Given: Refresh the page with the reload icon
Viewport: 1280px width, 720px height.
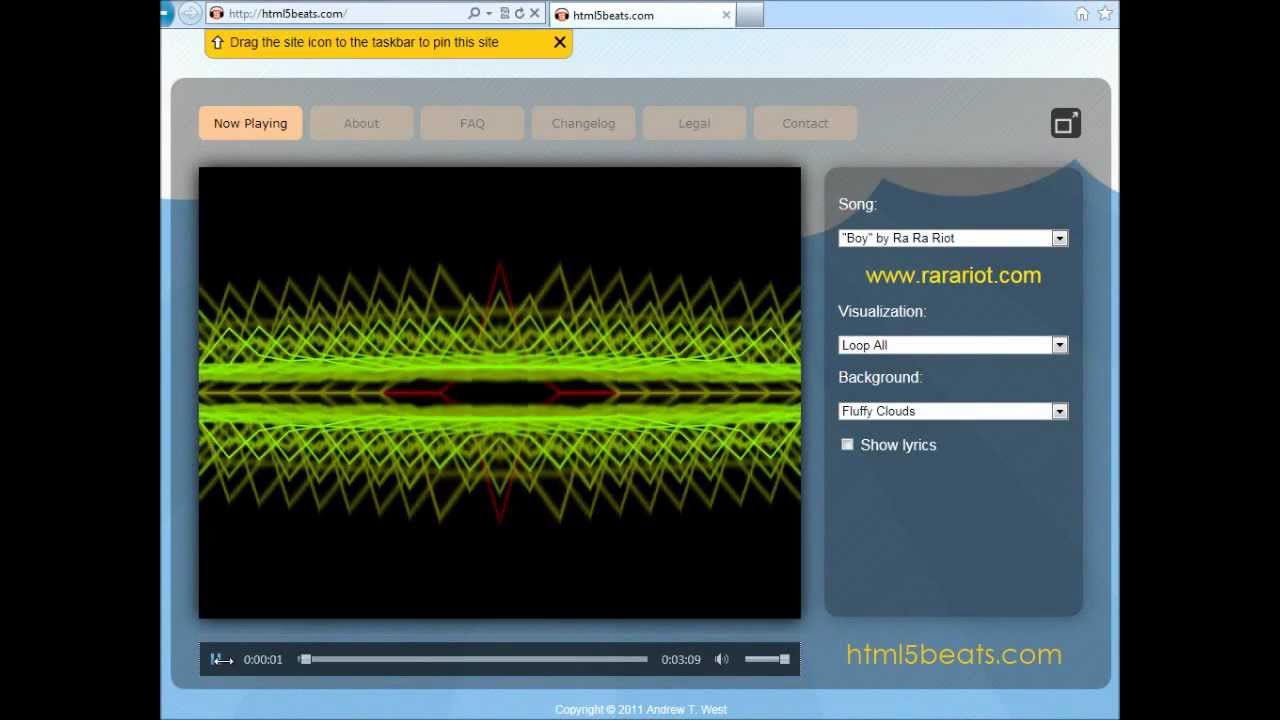Looking at the screenshot, I should [x=519, y=13].
